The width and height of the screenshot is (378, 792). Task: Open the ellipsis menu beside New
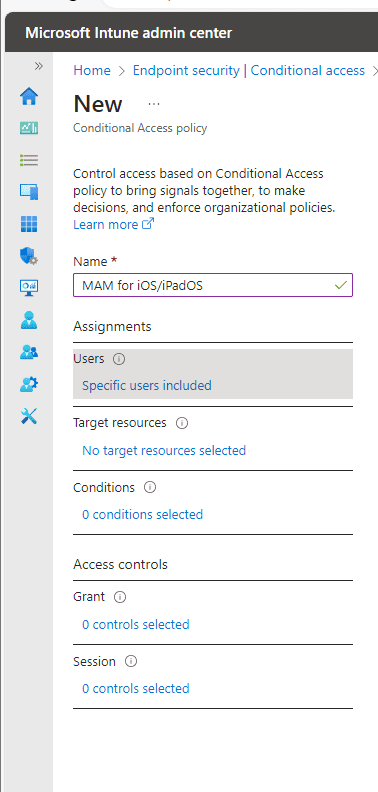154,104
